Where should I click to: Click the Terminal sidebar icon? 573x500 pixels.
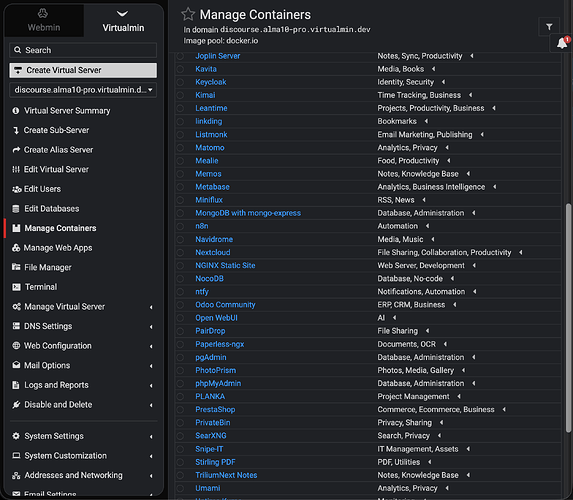click(16, 287)
